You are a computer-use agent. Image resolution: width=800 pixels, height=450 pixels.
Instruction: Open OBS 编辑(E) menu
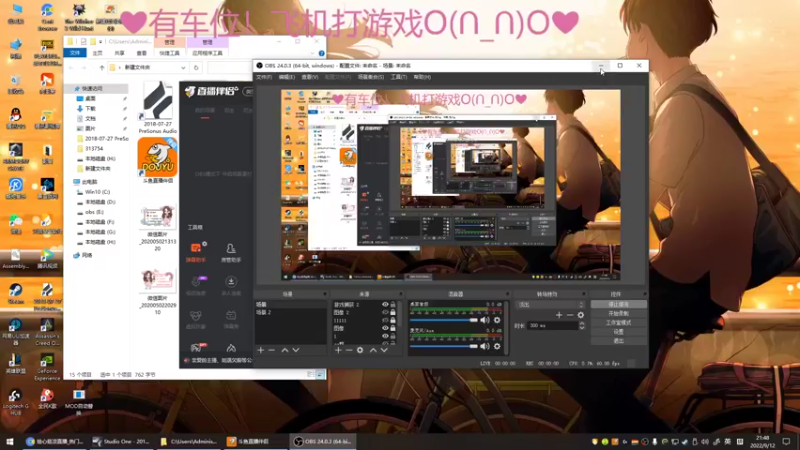click(x=287, y=77)
